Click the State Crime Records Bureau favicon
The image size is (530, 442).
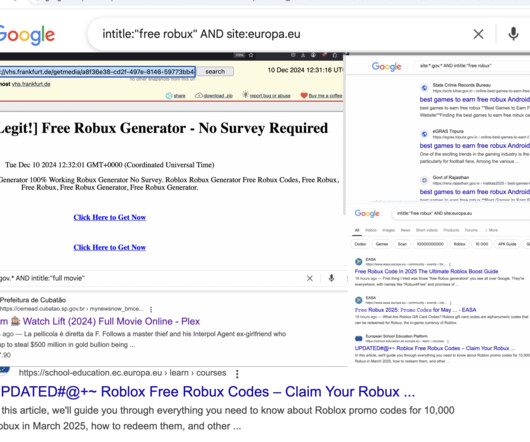(424, 88)
